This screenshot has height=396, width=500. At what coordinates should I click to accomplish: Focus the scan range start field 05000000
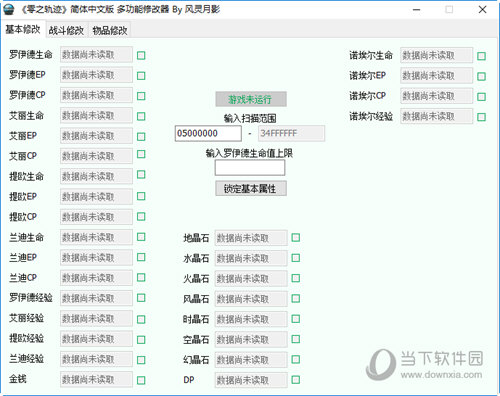click(x=208, y=133)
